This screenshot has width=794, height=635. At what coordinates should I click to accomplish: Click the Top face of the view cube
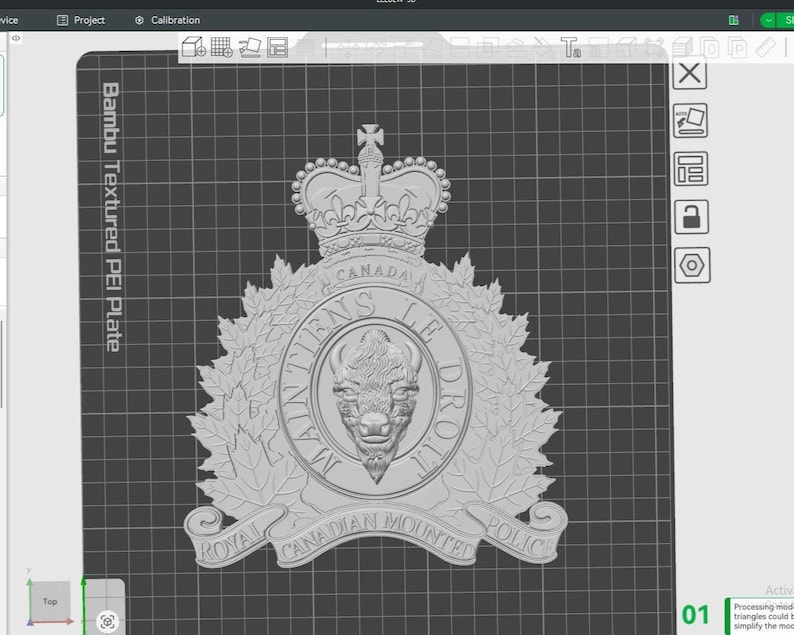pos(50,601)
